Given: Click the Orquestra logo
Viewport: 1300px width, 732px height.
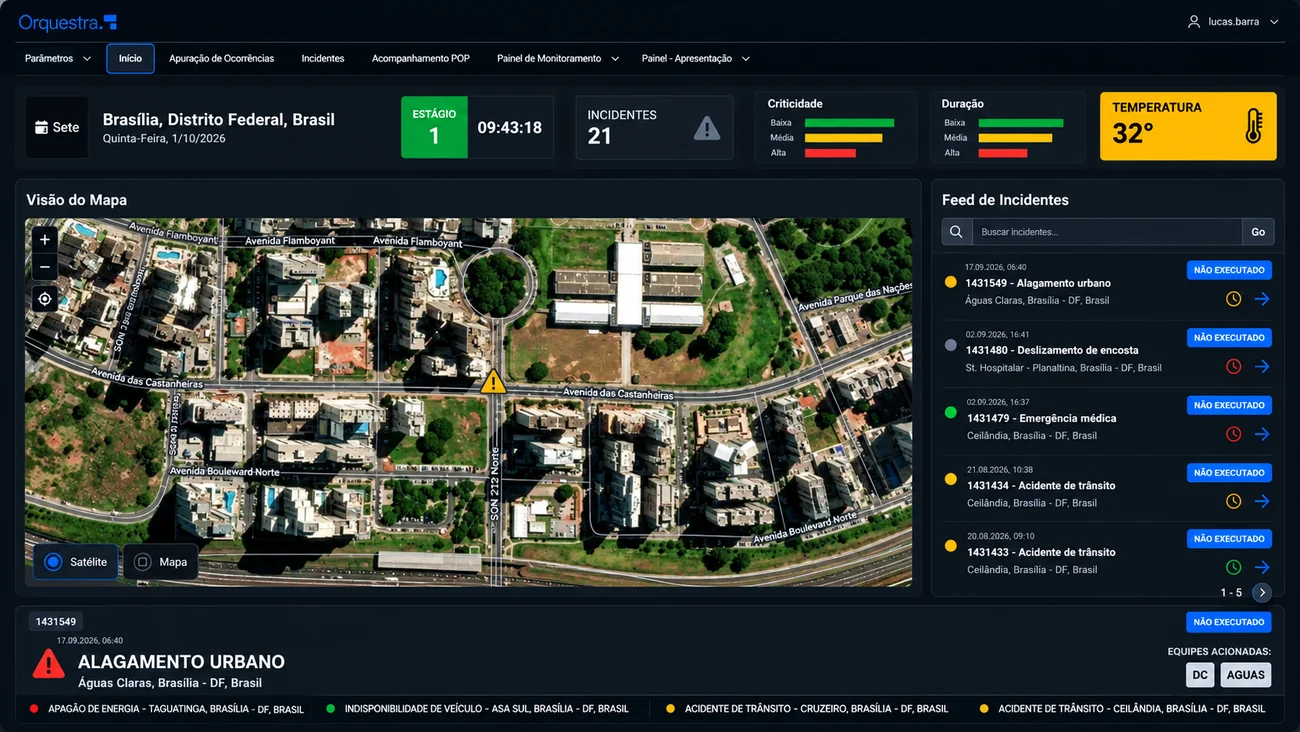Looking at the screenshot, I should (x=68, y=22).
